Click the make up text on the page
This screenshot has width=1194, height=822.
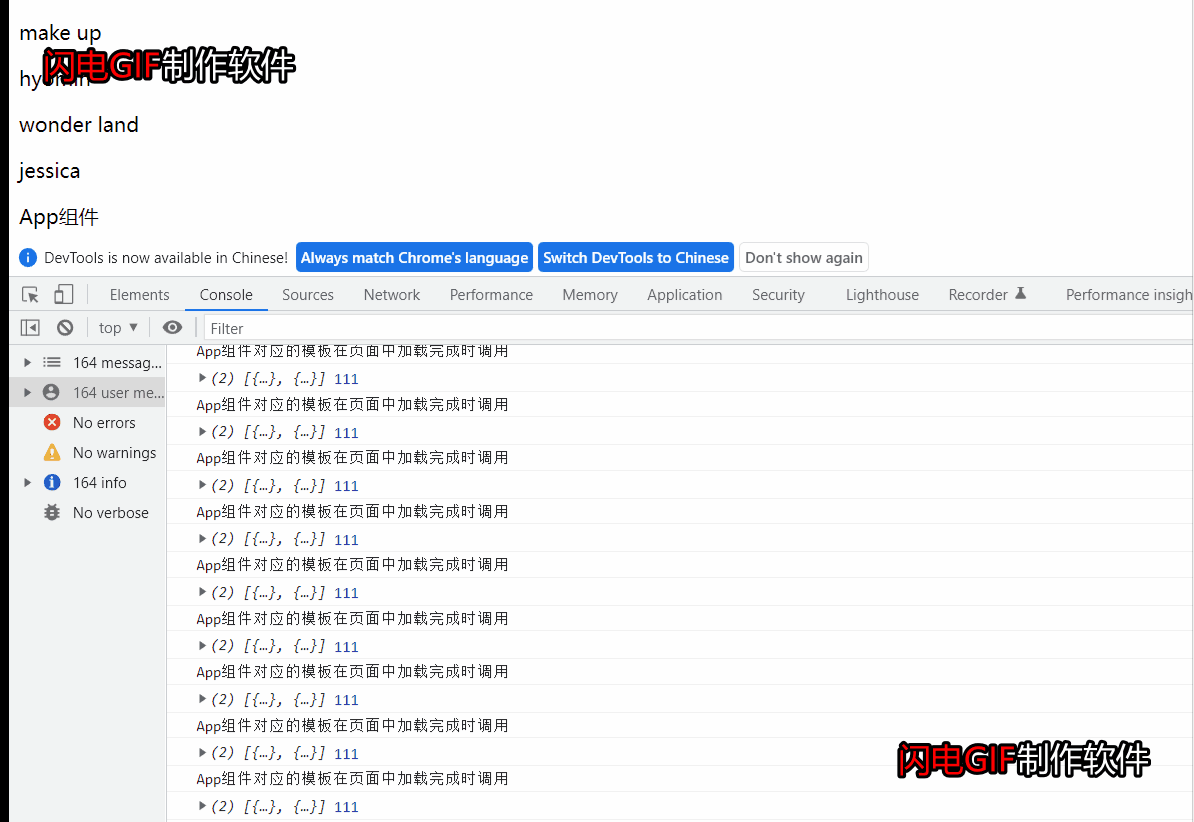coord(60,33)
